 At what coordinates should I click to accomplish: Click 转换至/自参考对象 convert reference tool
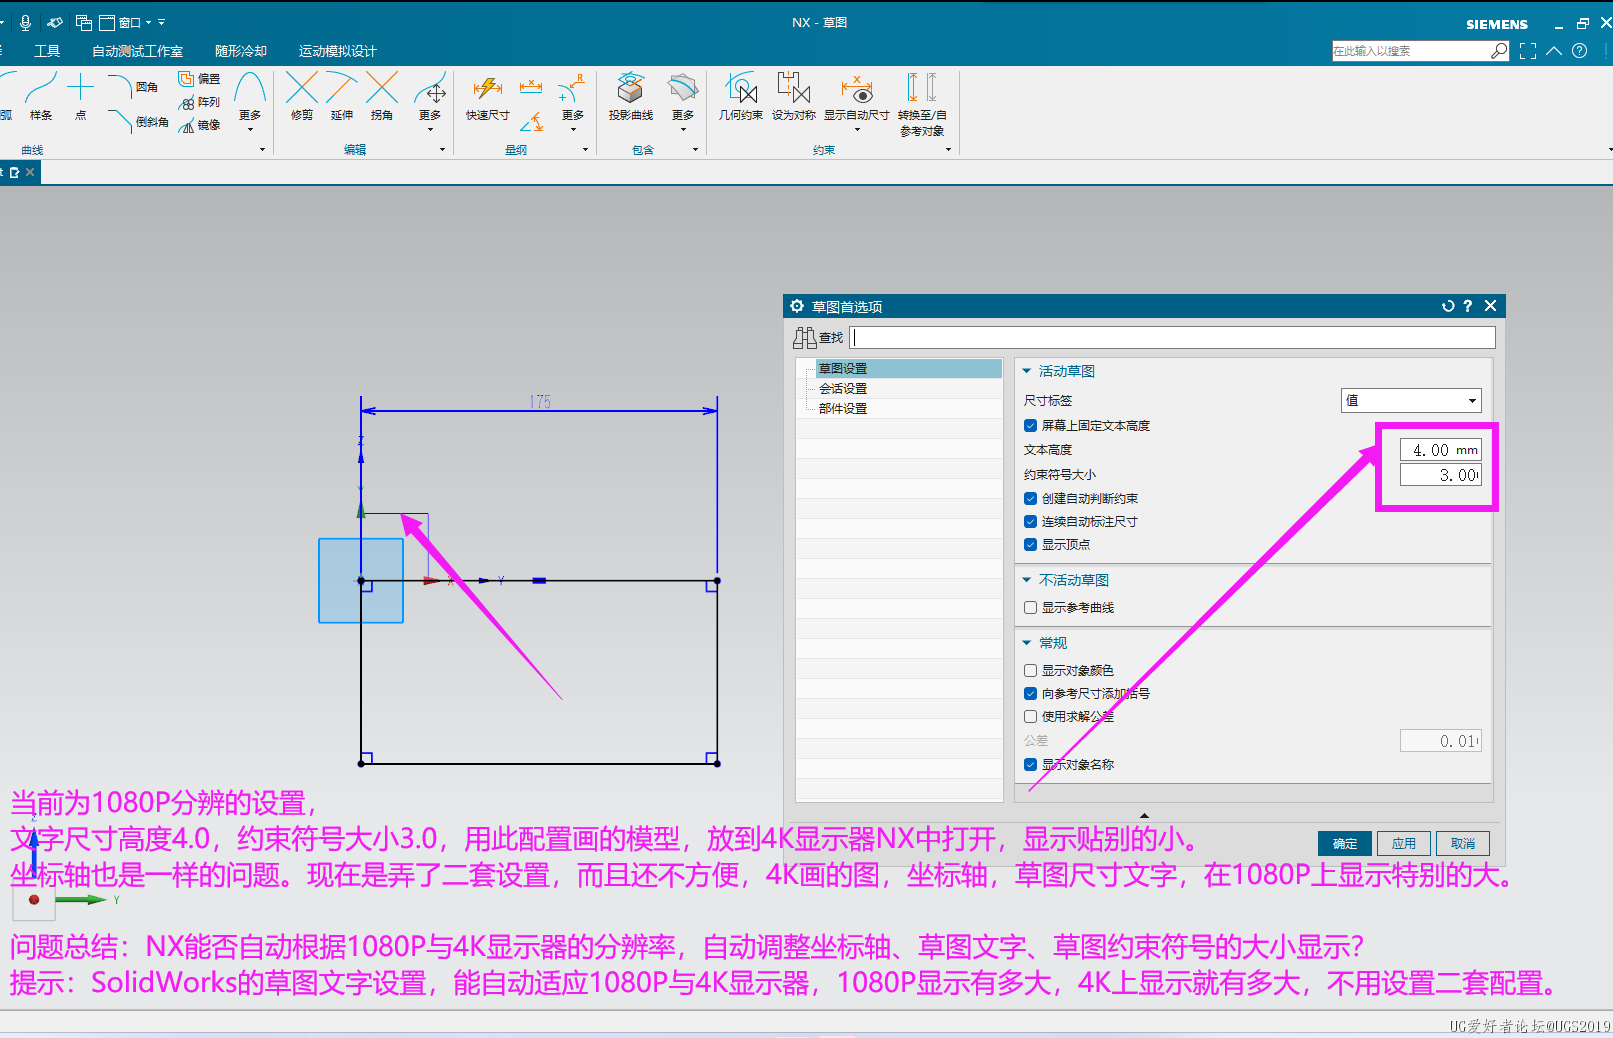[x=922, y=104]
